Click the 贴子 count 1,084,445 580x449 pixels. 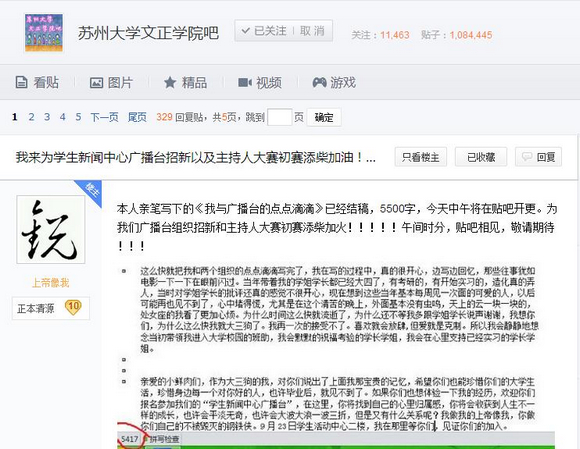[x=471, y=35]
